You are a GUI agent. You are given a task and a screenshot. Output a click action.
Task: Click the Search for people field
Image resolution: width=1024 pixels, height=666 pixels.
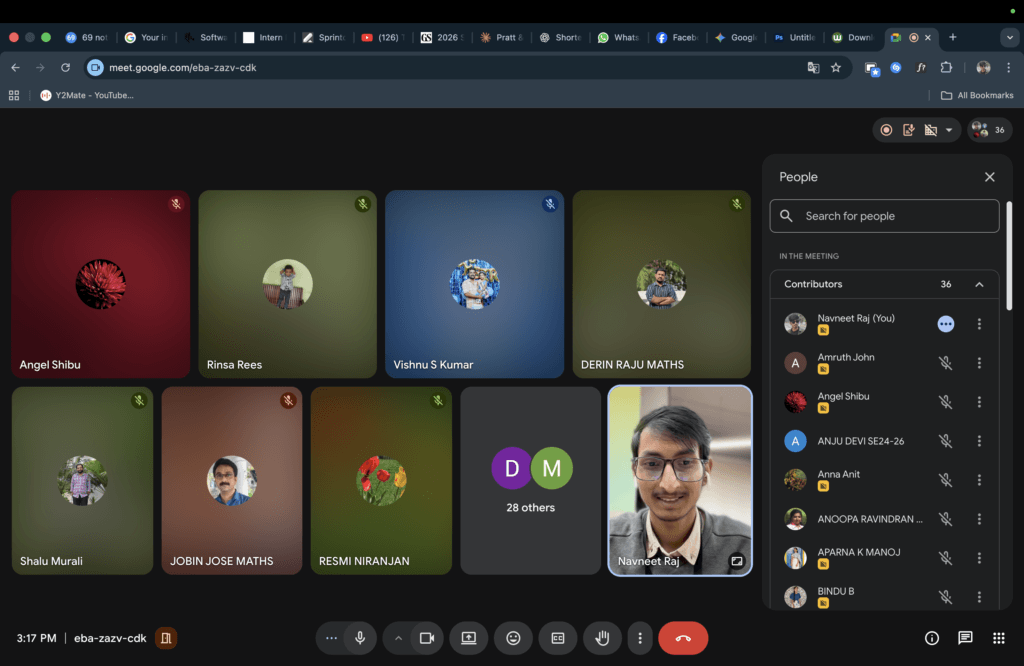pyautogui.click(x=884, y=216)
